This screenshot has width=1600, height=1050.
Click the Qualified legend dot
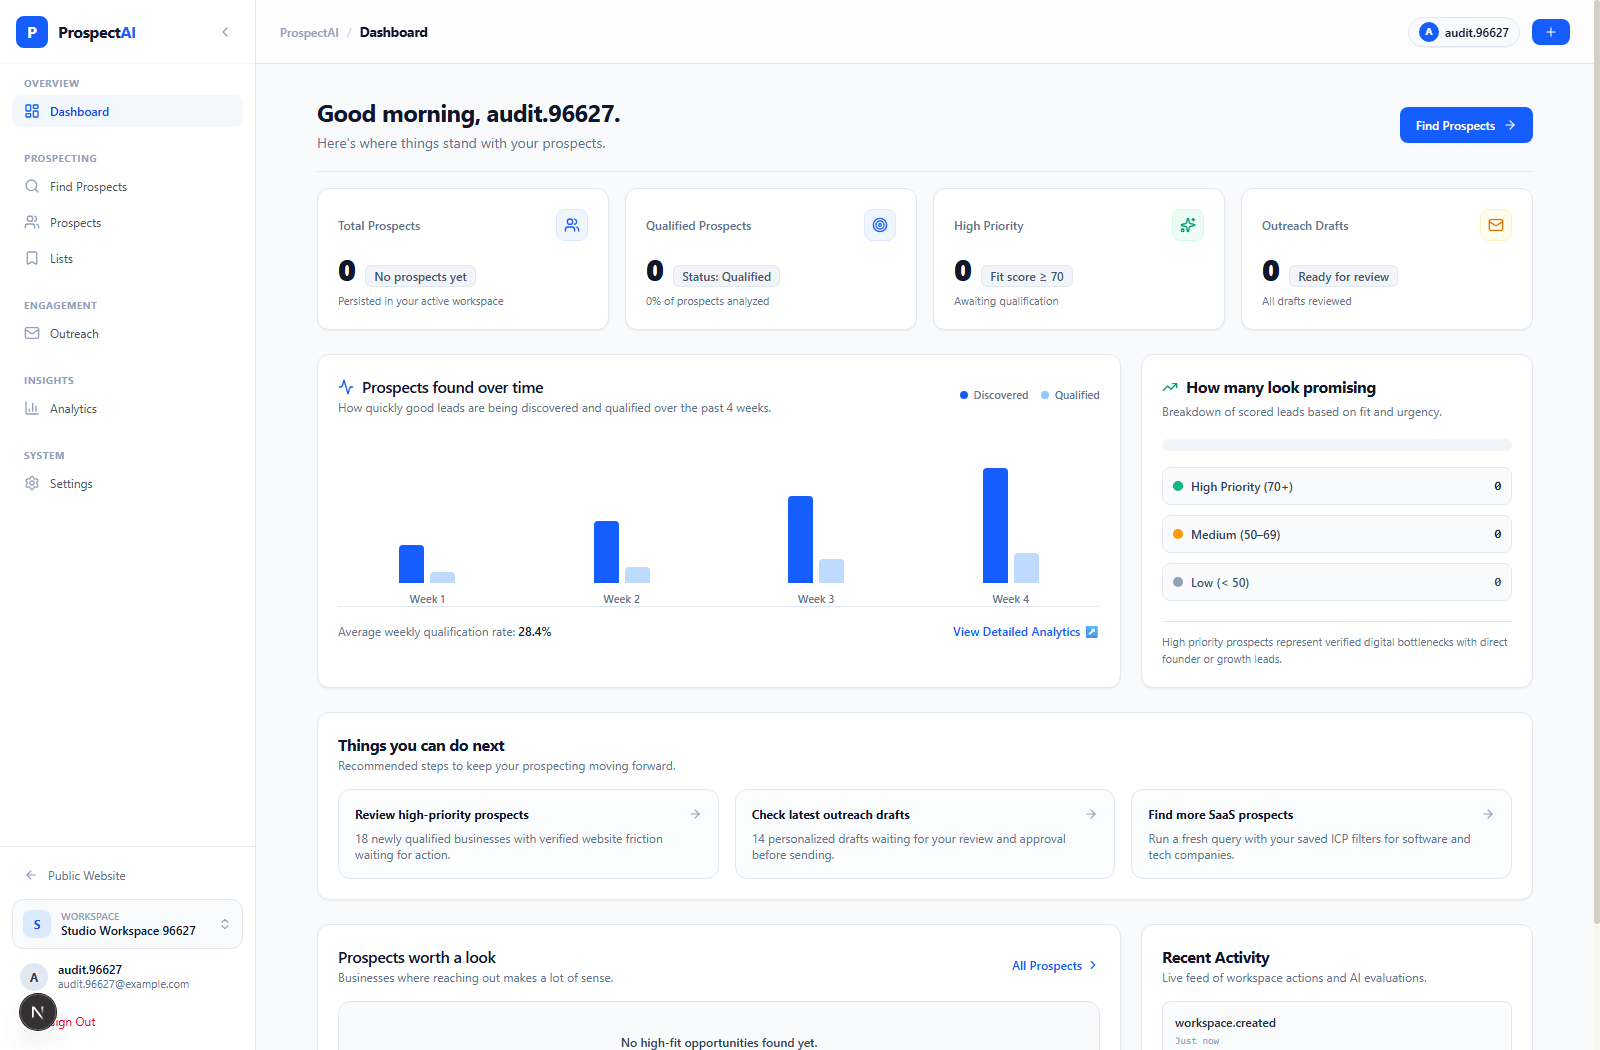tap(1045, 395)
